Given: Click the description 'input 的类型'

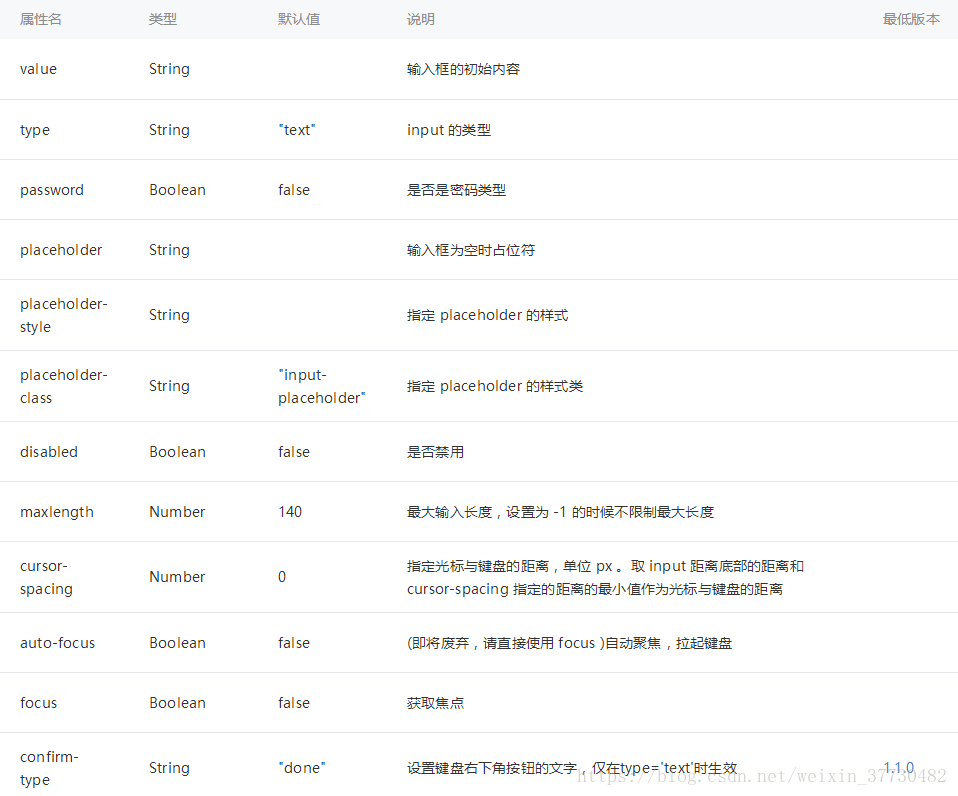Looking at the screenshot, I should pyautogui.click(x=449, y=130).
